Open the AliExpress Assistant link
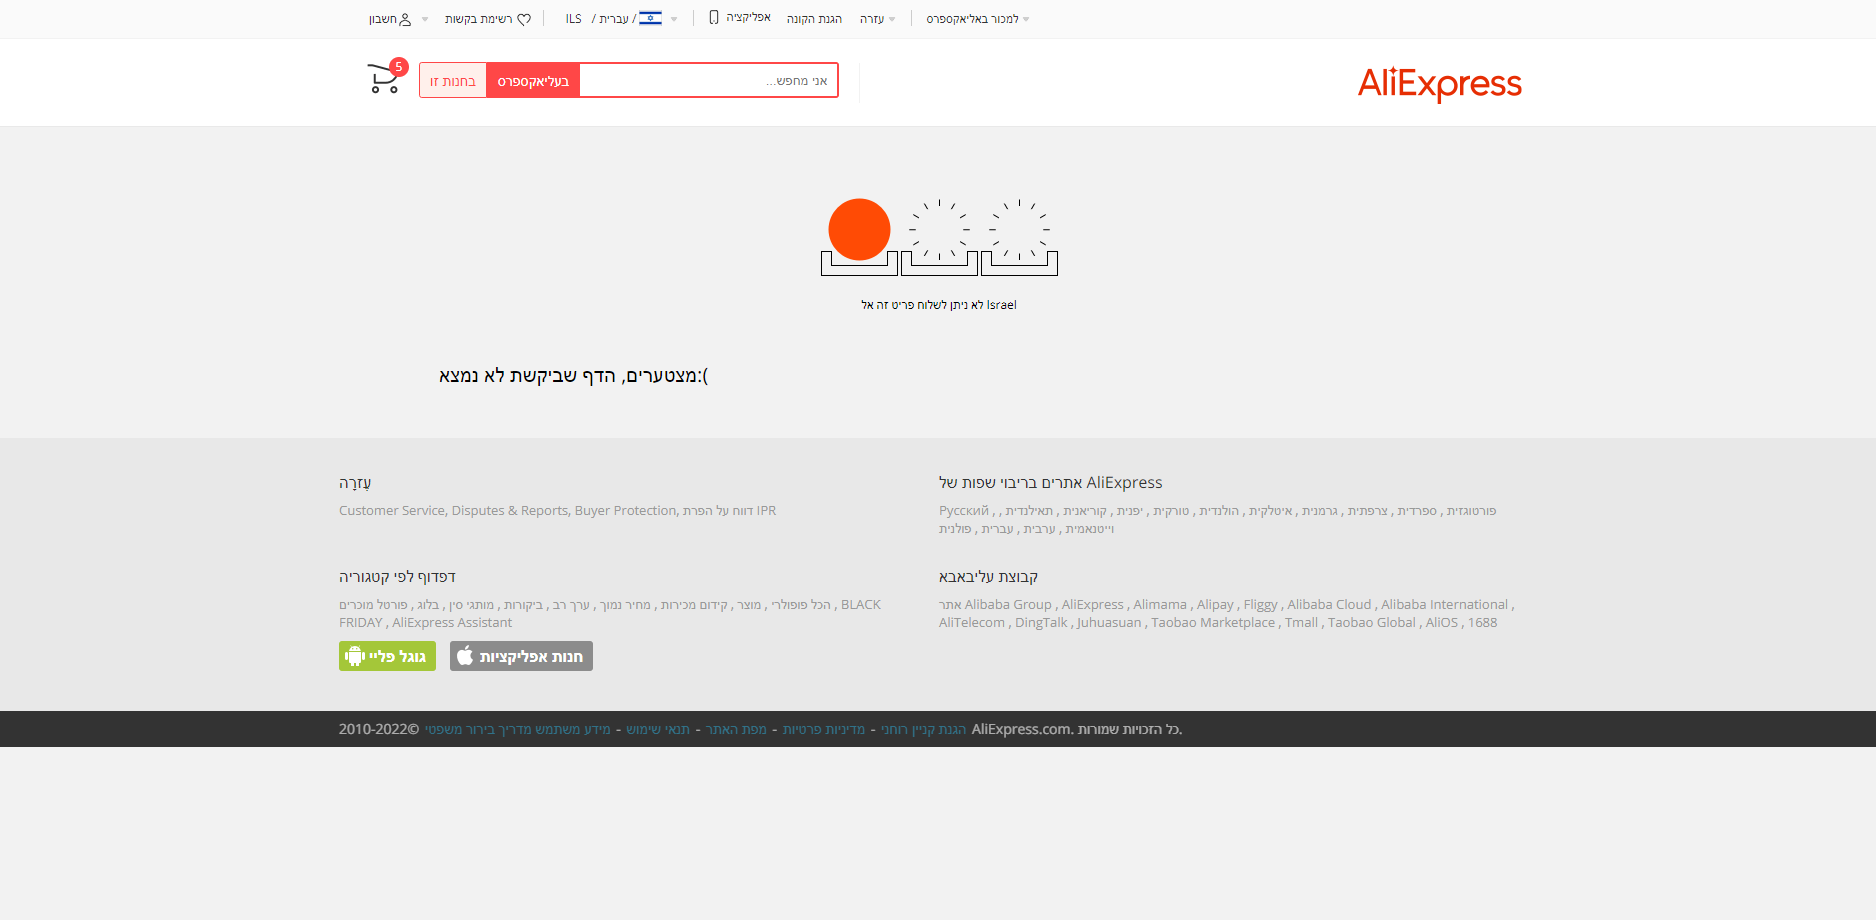 [452, 622]
